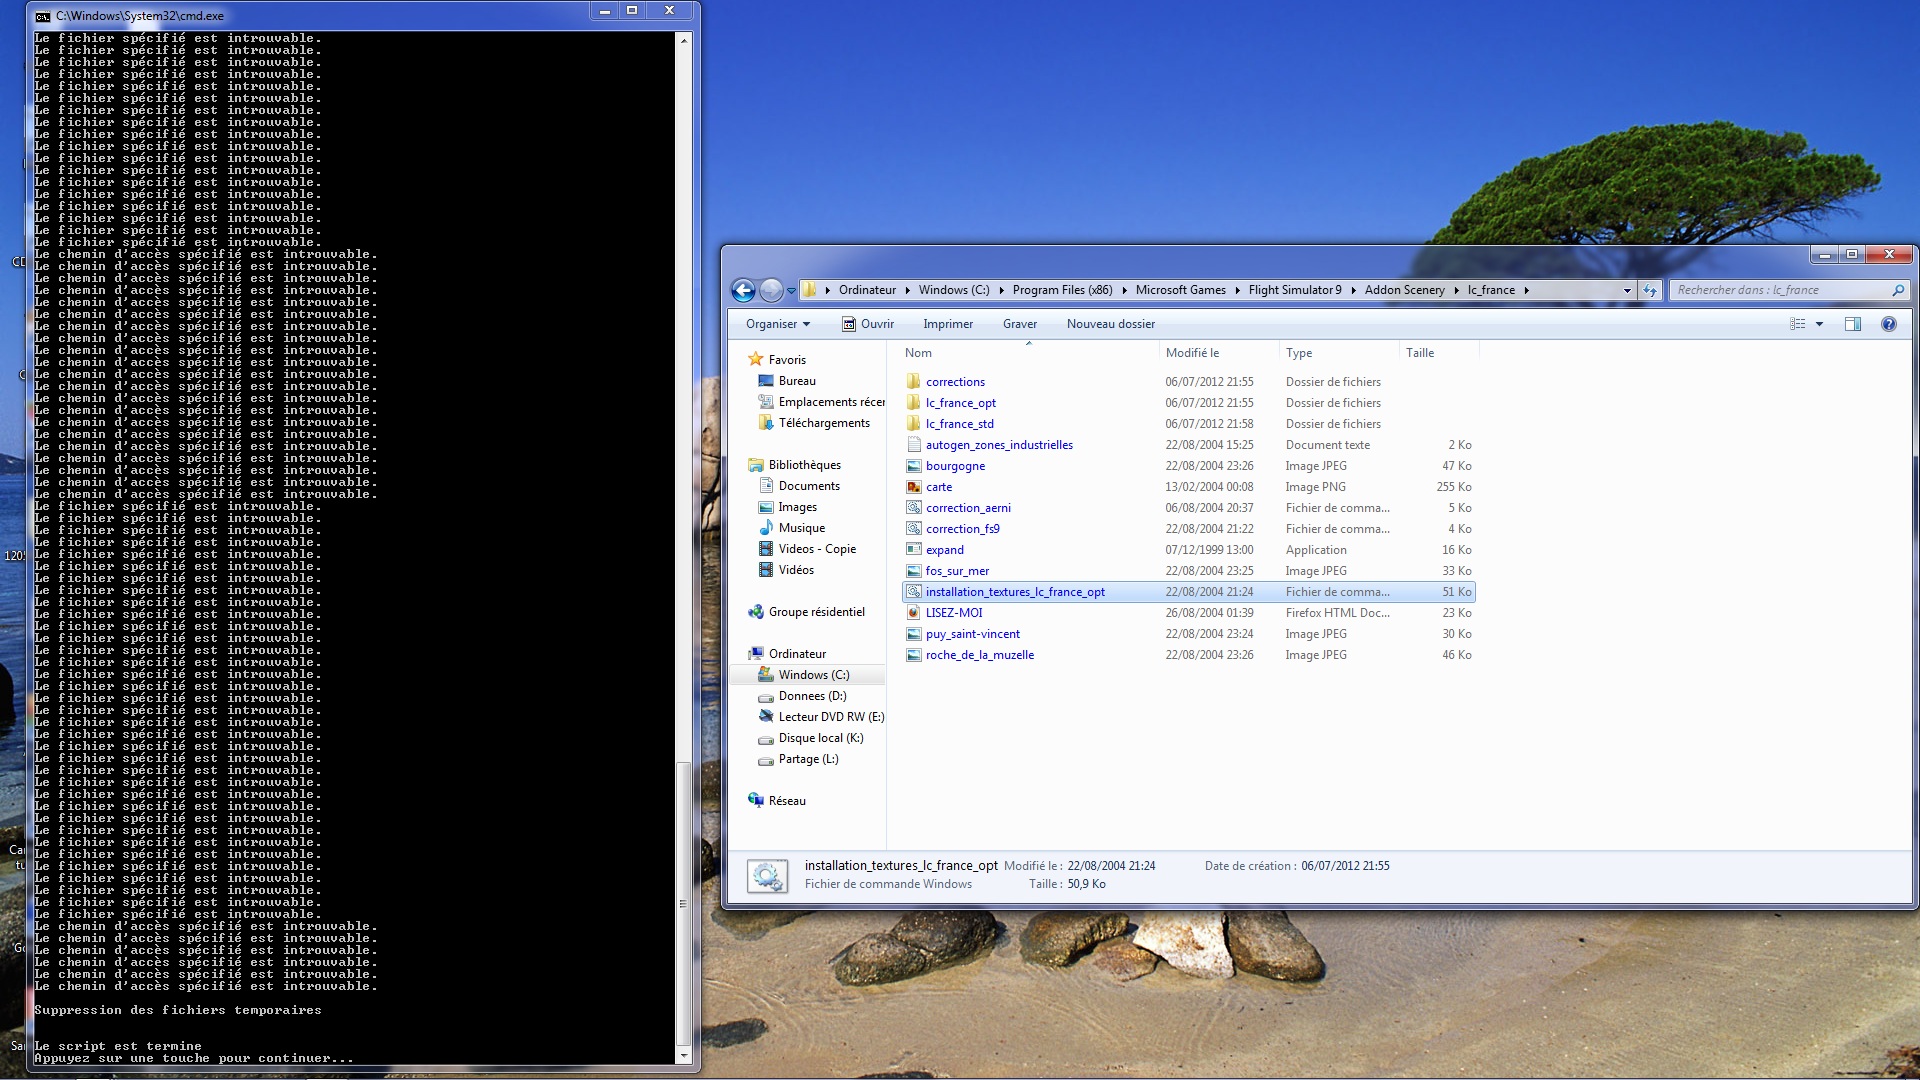Open the Documents library
This screenshot has width=1920, height=1080.
[809, 486]
